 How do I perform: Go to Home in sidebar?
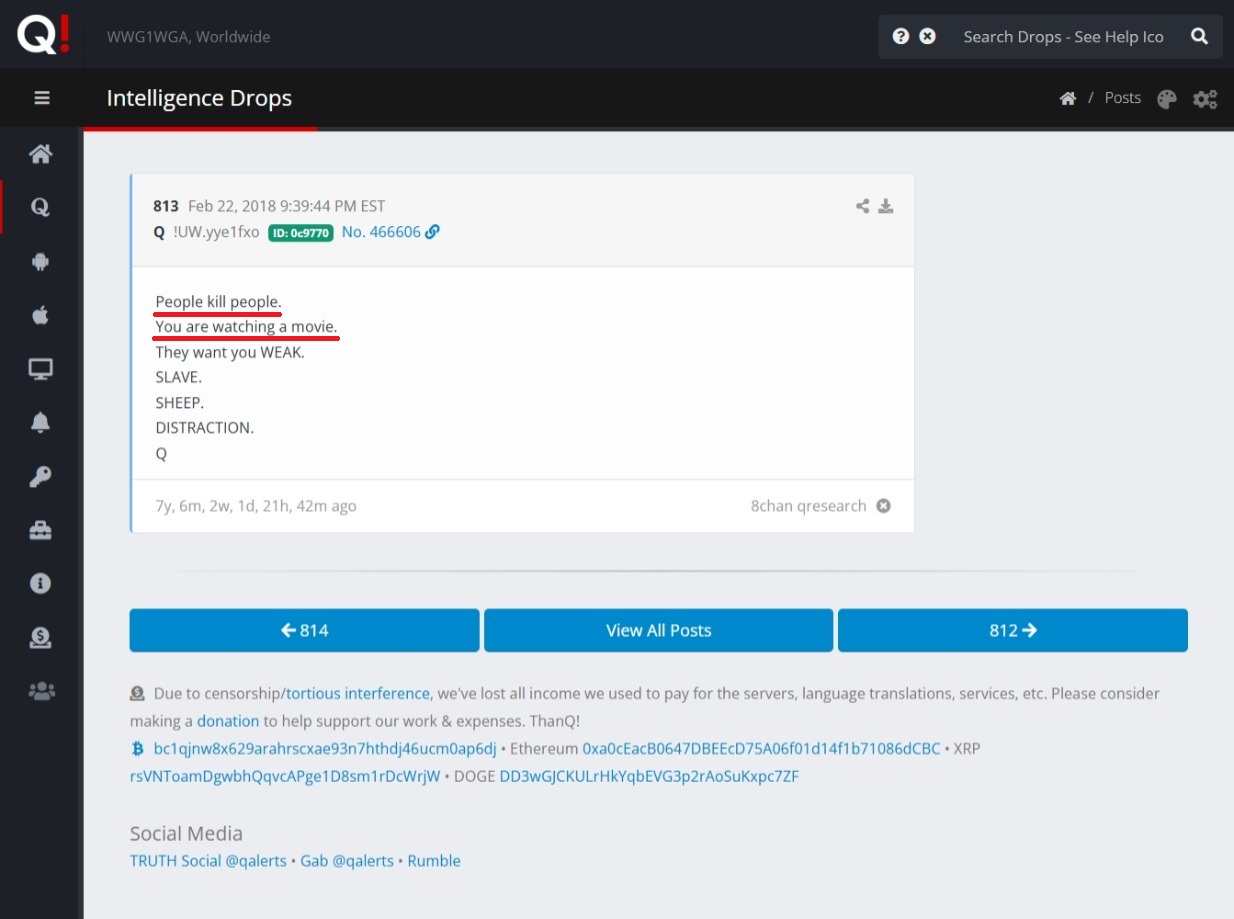click(x=40, y=154)
